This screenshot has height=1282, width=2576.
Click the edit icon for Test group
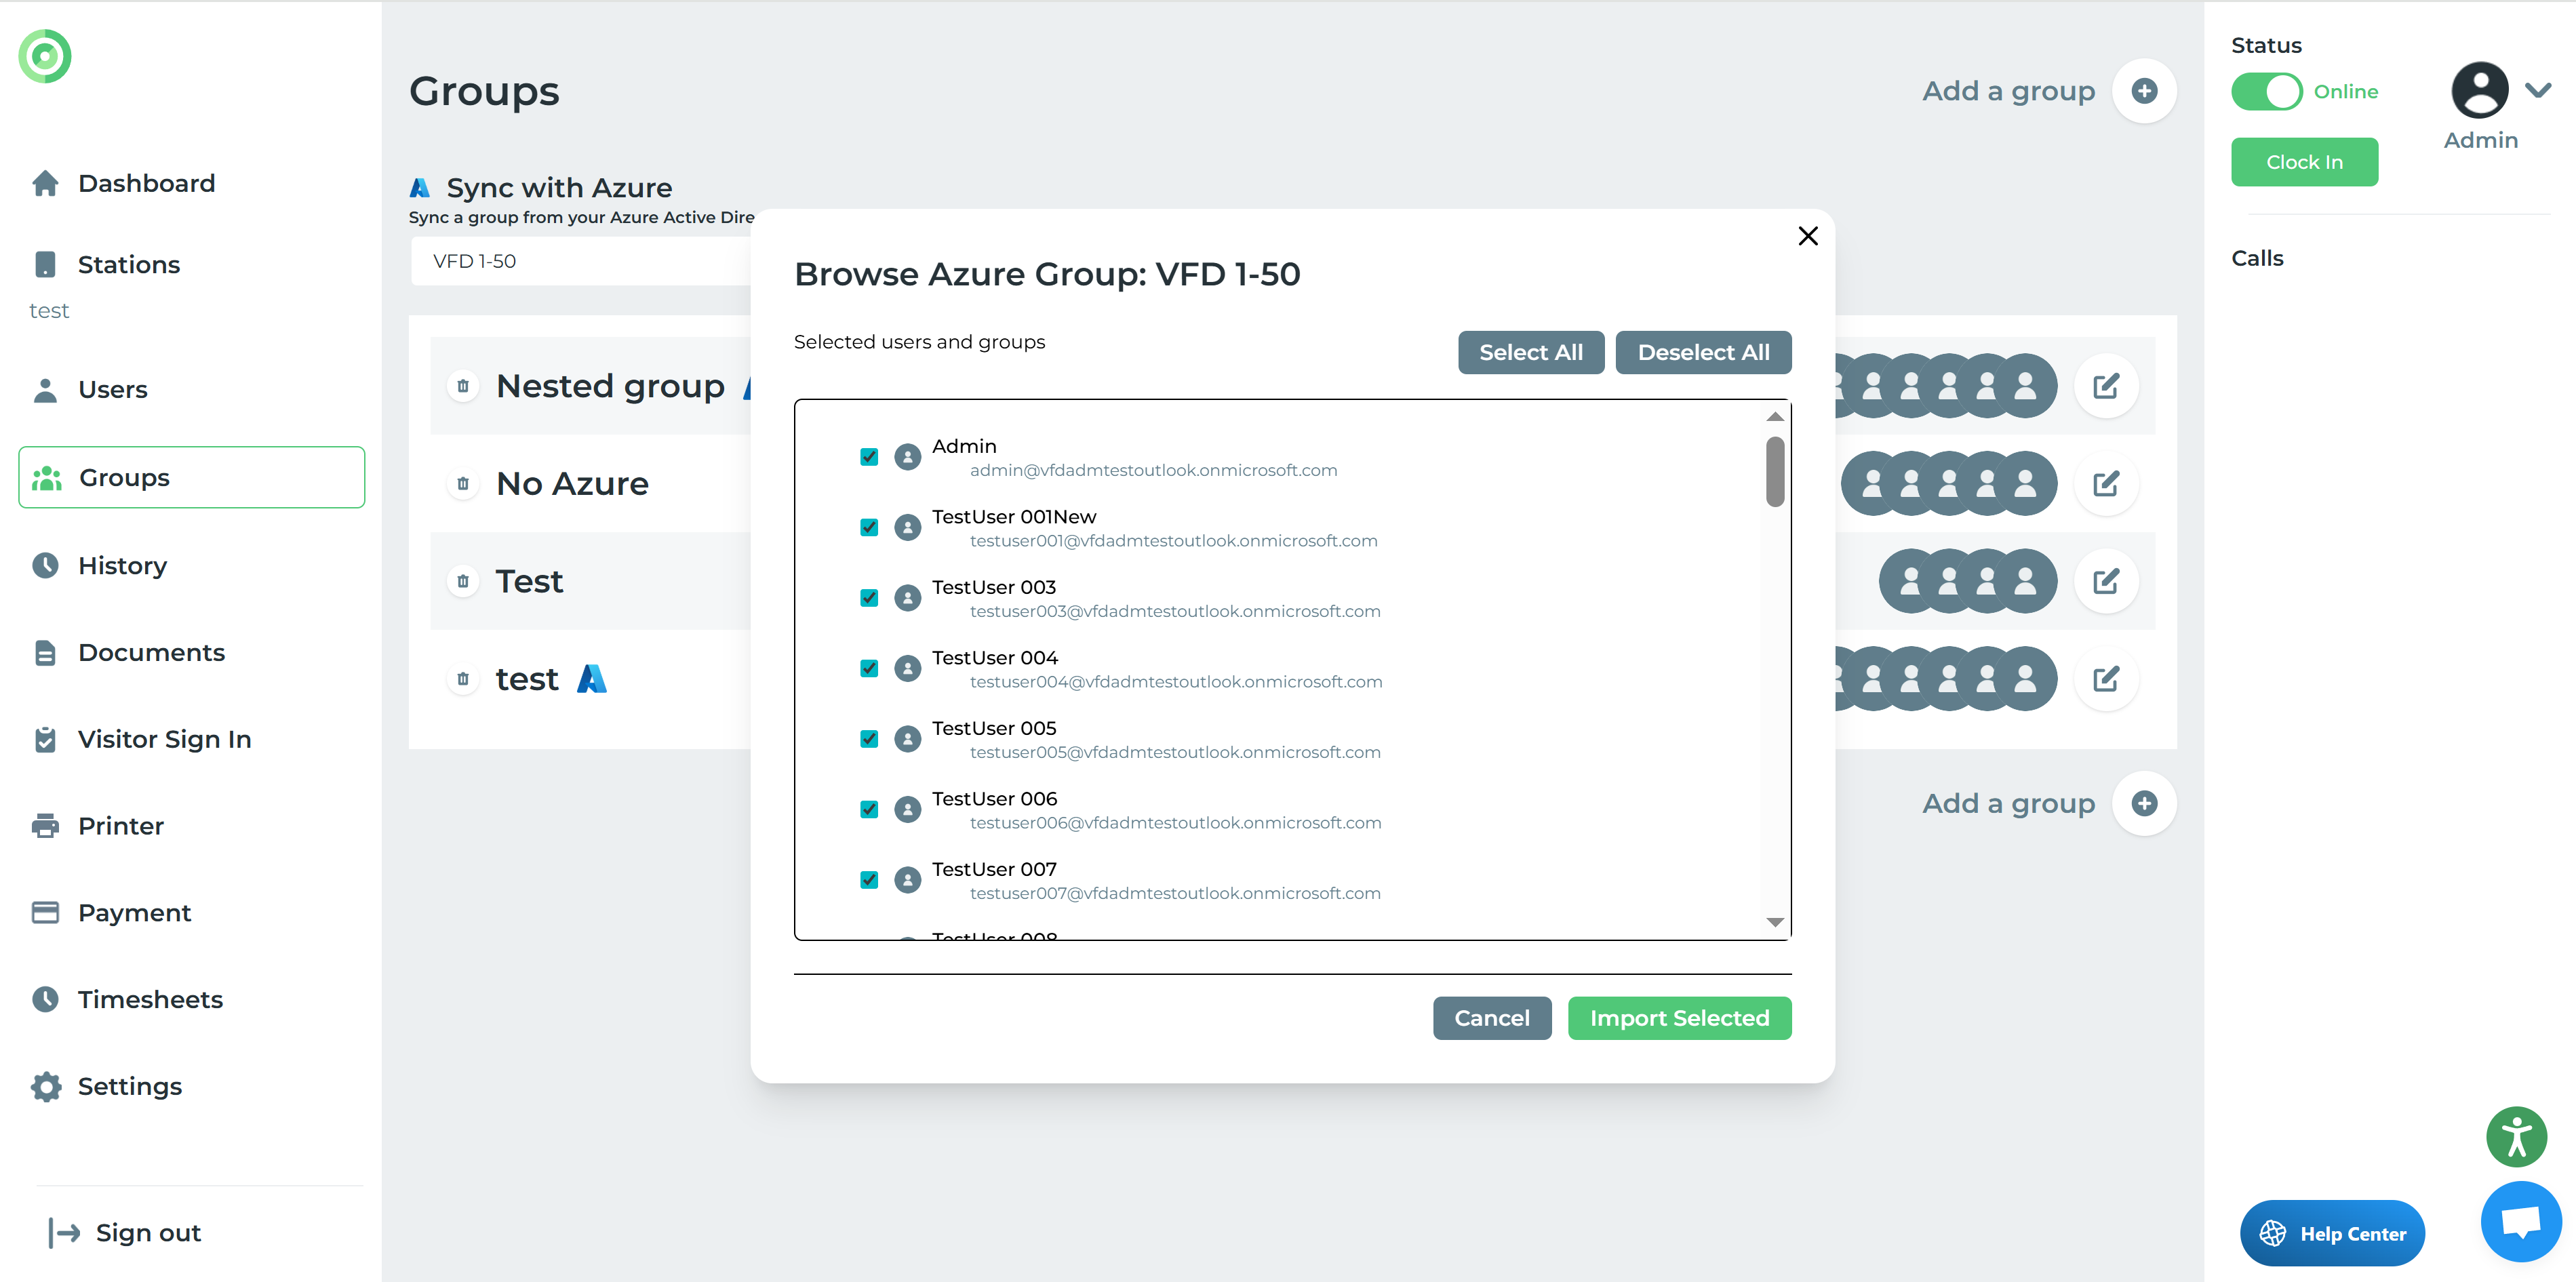point(2106,581)
